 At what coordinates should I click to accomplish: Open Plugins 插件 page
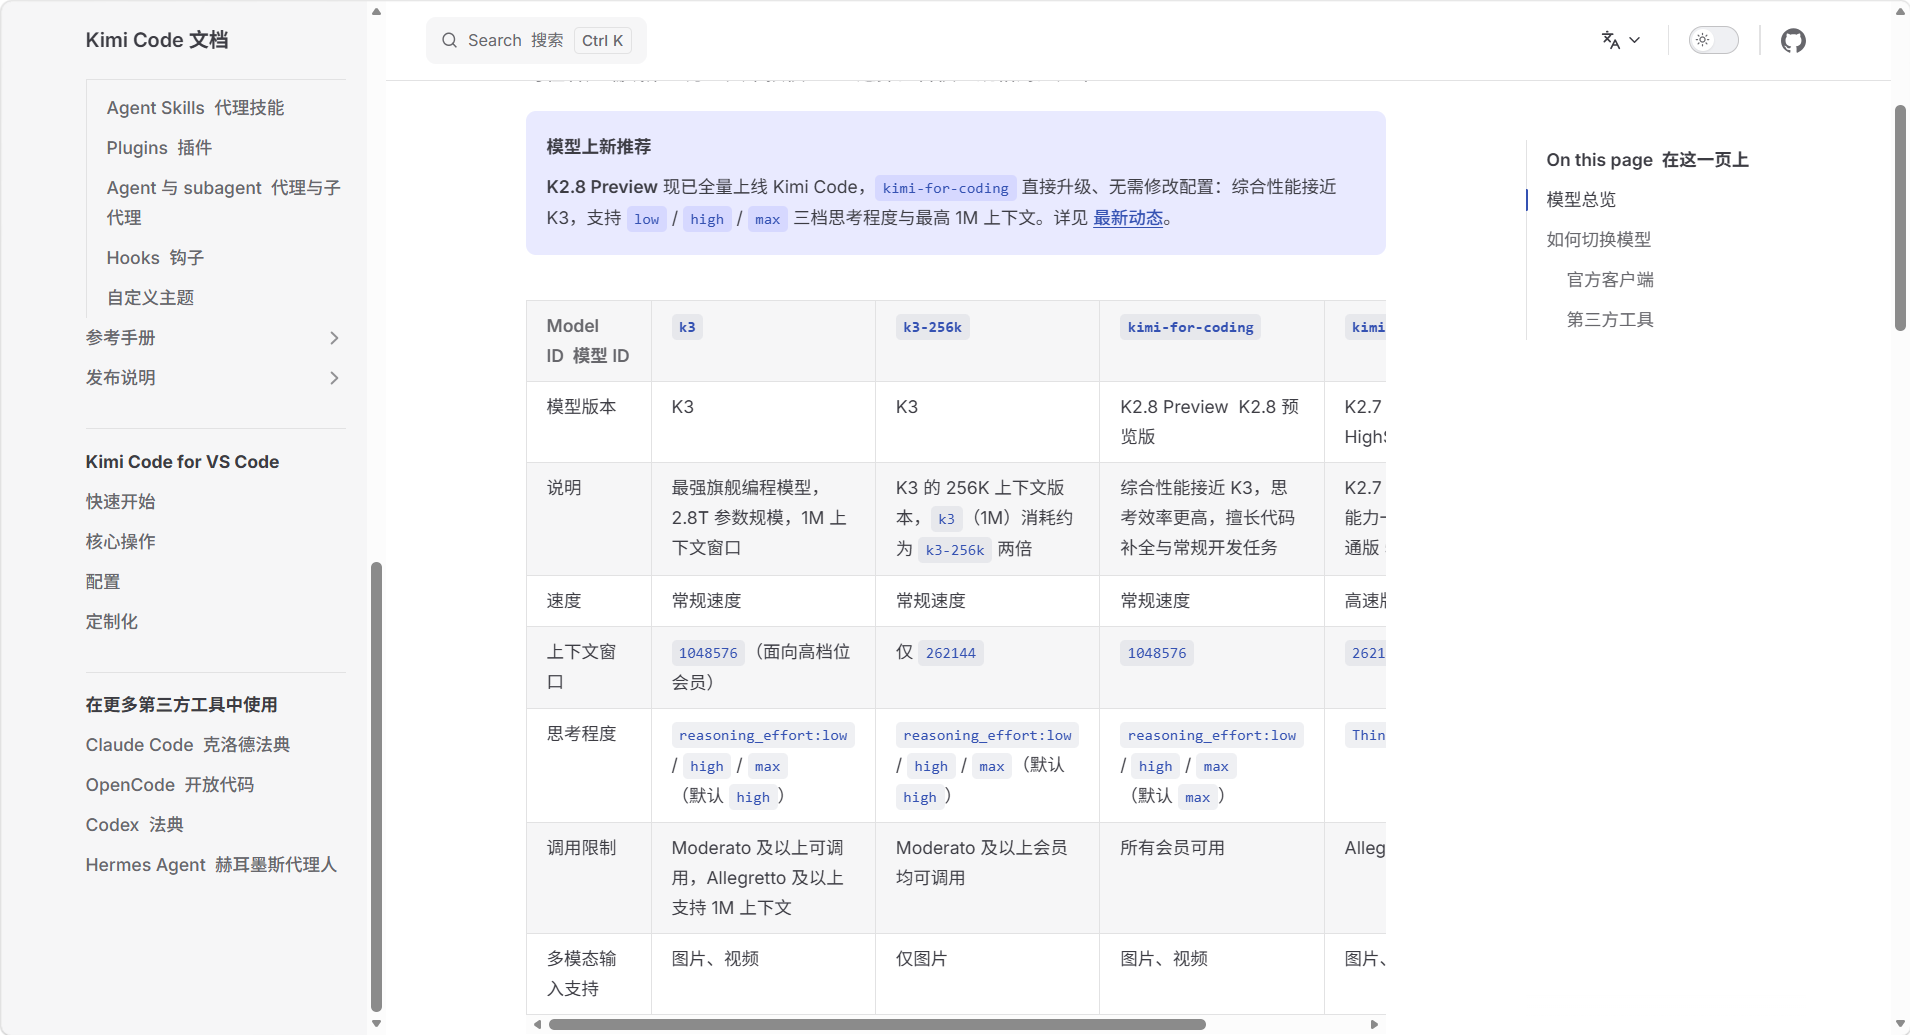click(x=159, y=148)
